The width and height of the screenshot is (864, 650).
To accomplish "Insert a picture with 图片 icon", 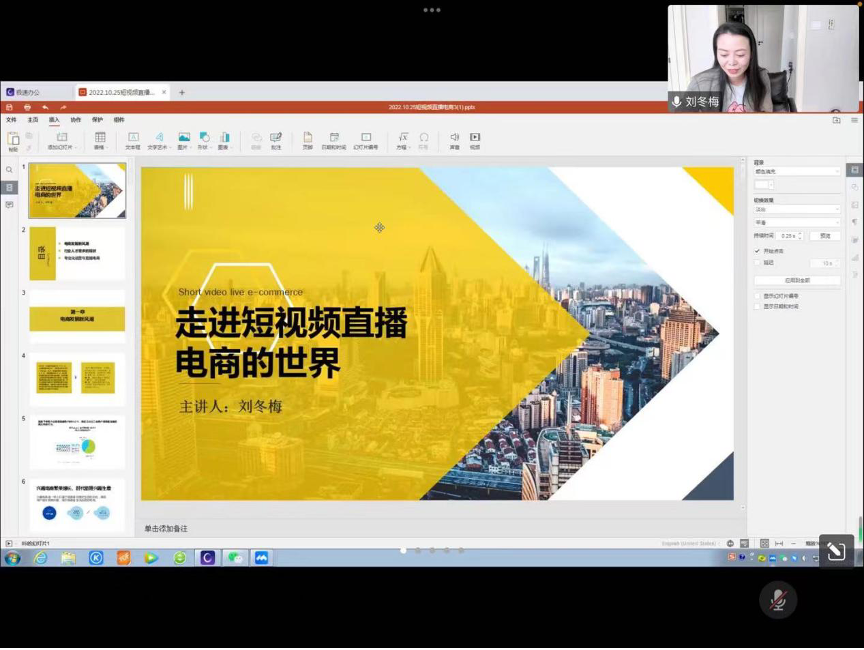I will point(183,139).
